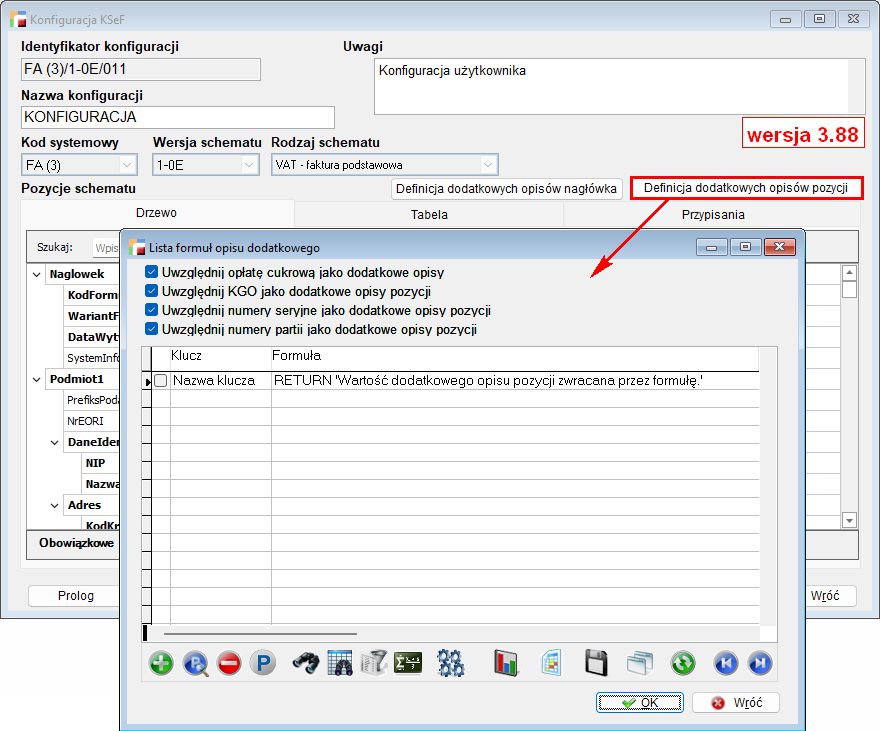Go to first record with blue arrow icon
Viewport: 880px width, 731px height.
click(x=725, y=663)
